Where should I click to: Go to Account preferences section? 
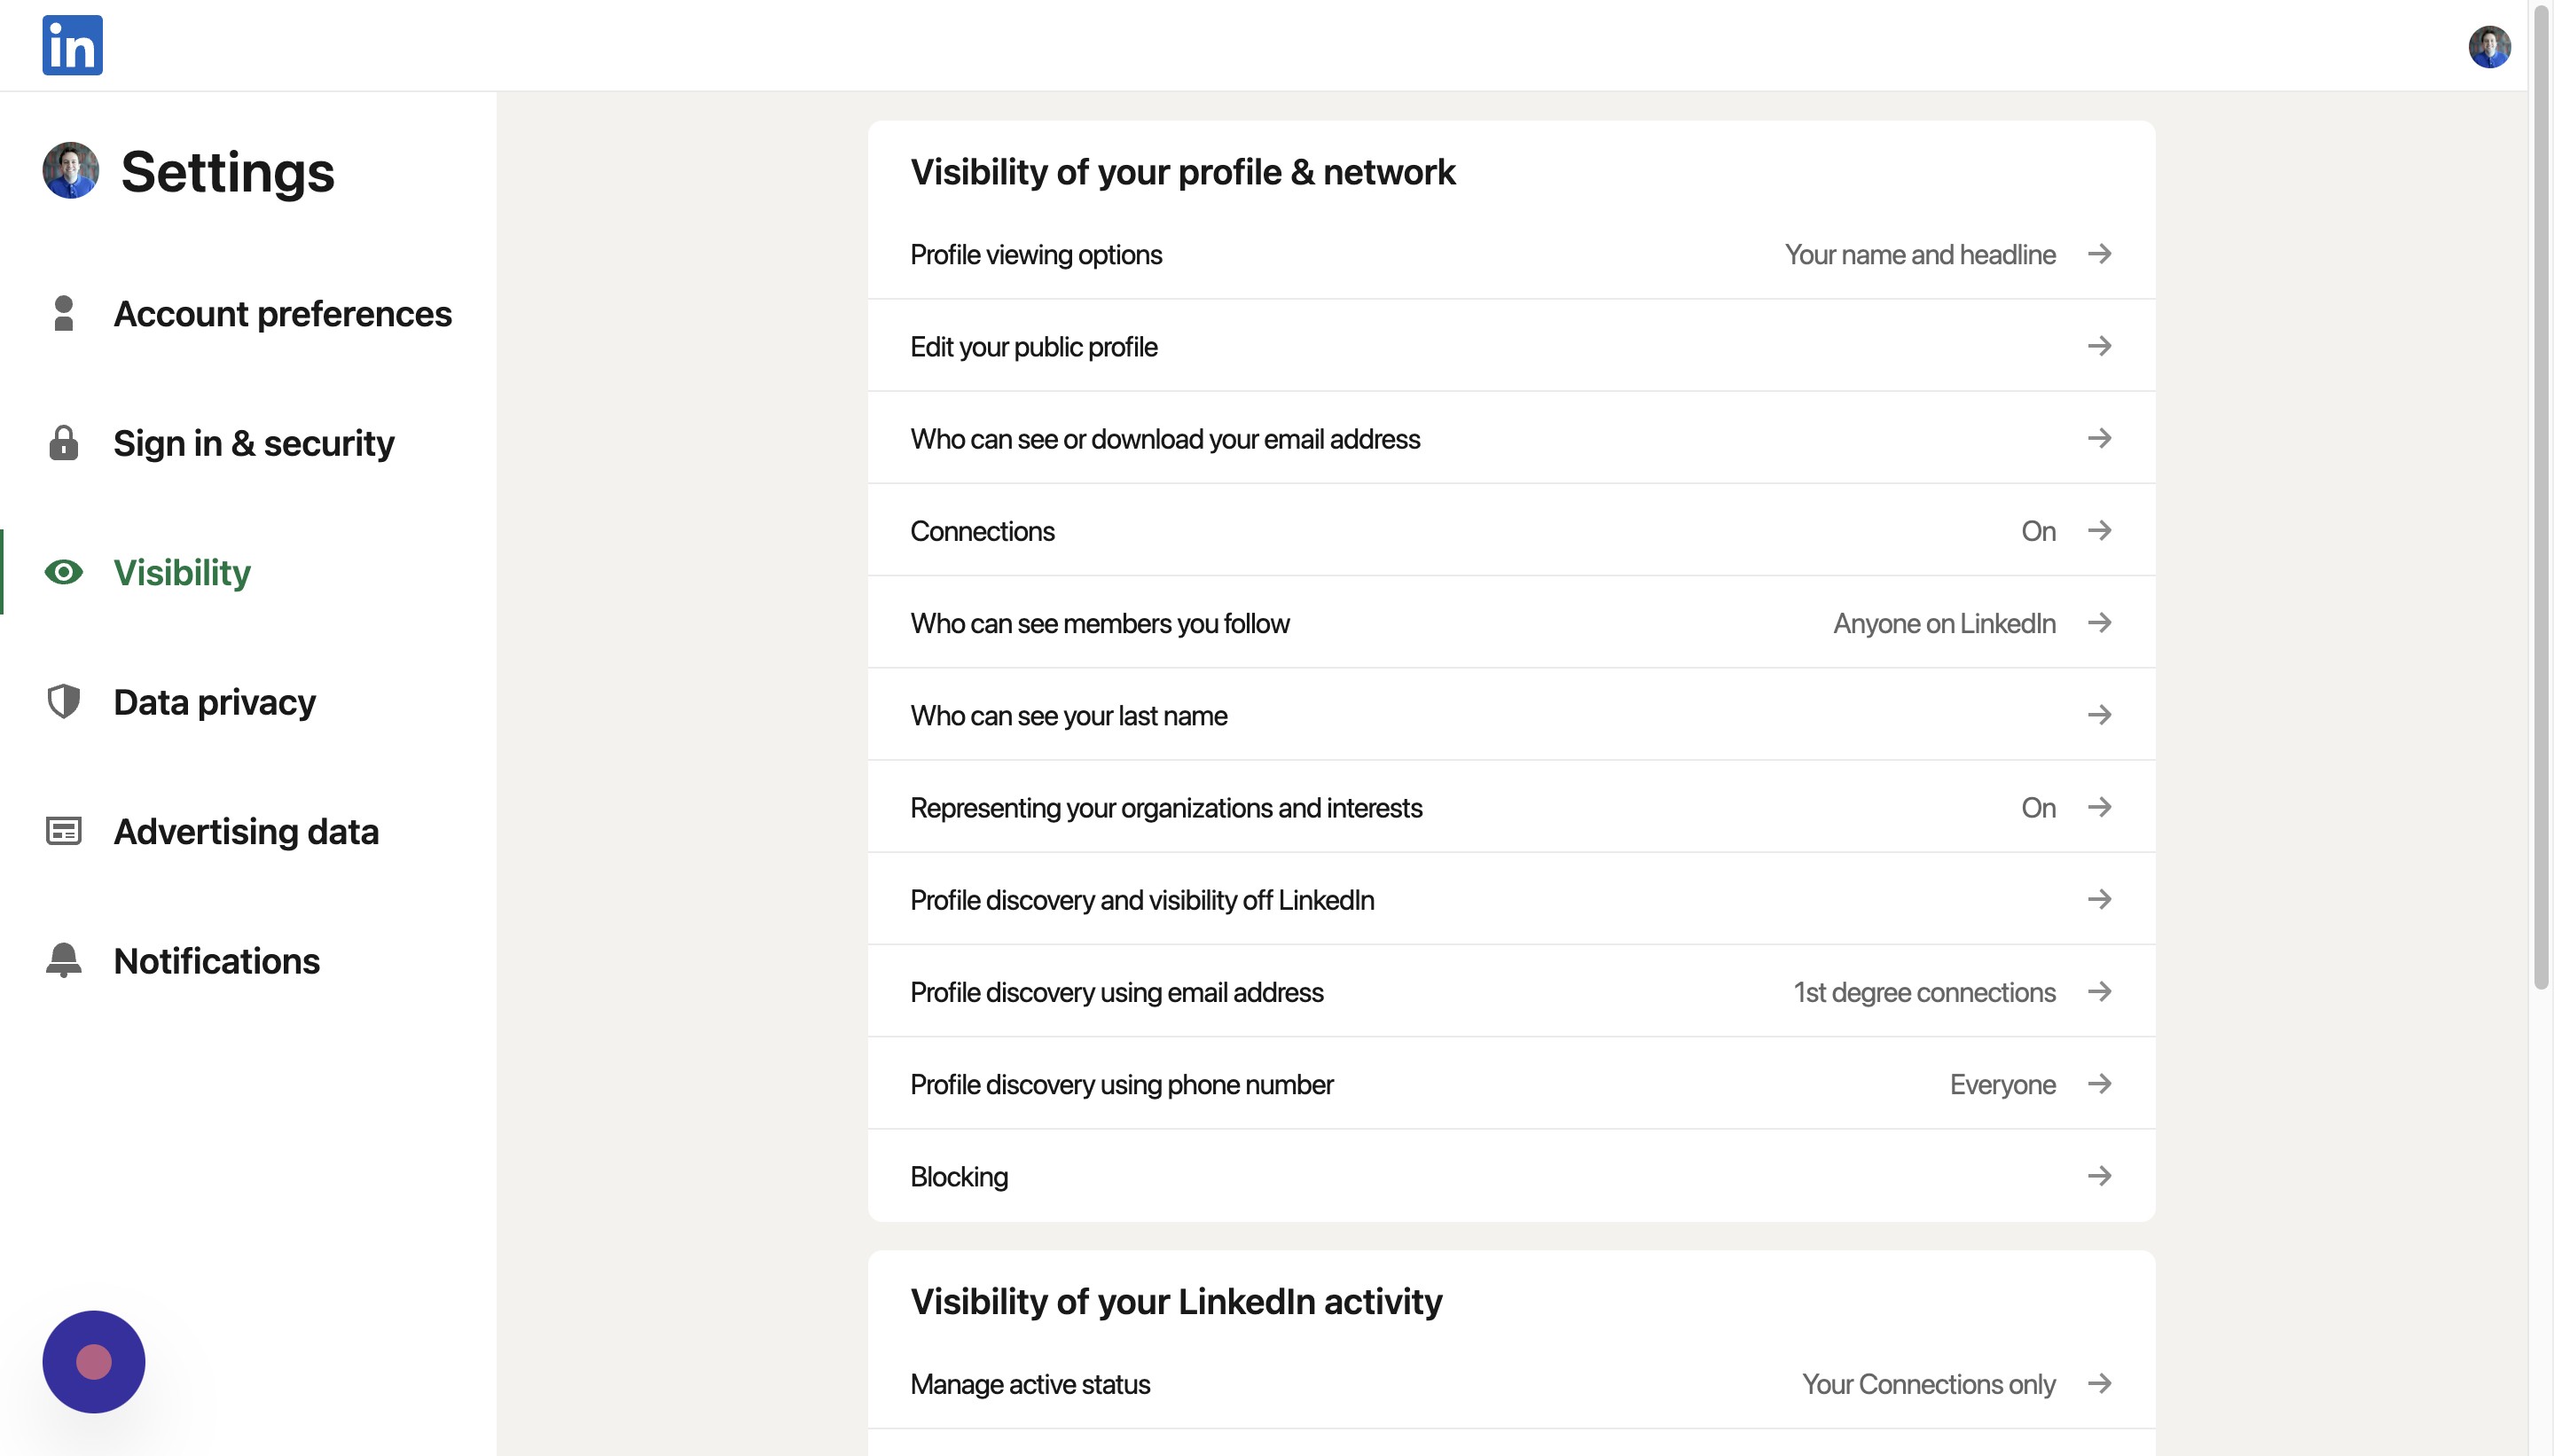(x=282, y=314)
